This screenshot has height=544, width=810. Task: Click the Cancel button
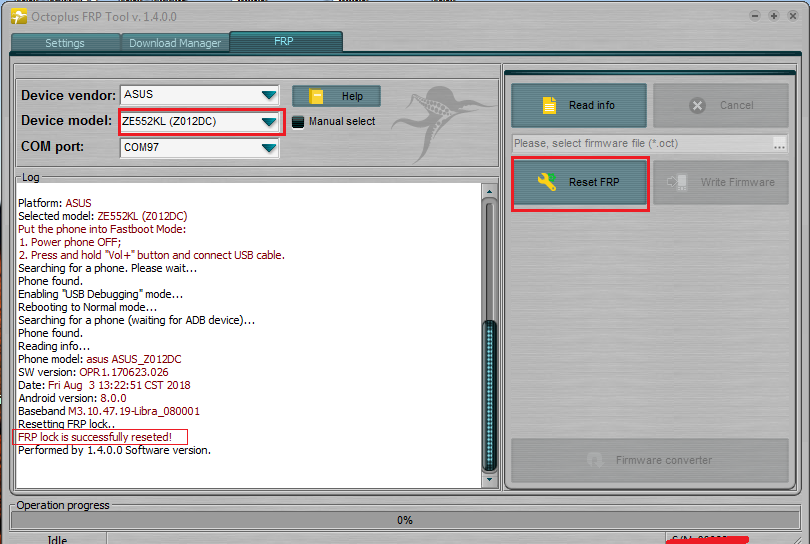pyautogui.click(x=721, y=105)
